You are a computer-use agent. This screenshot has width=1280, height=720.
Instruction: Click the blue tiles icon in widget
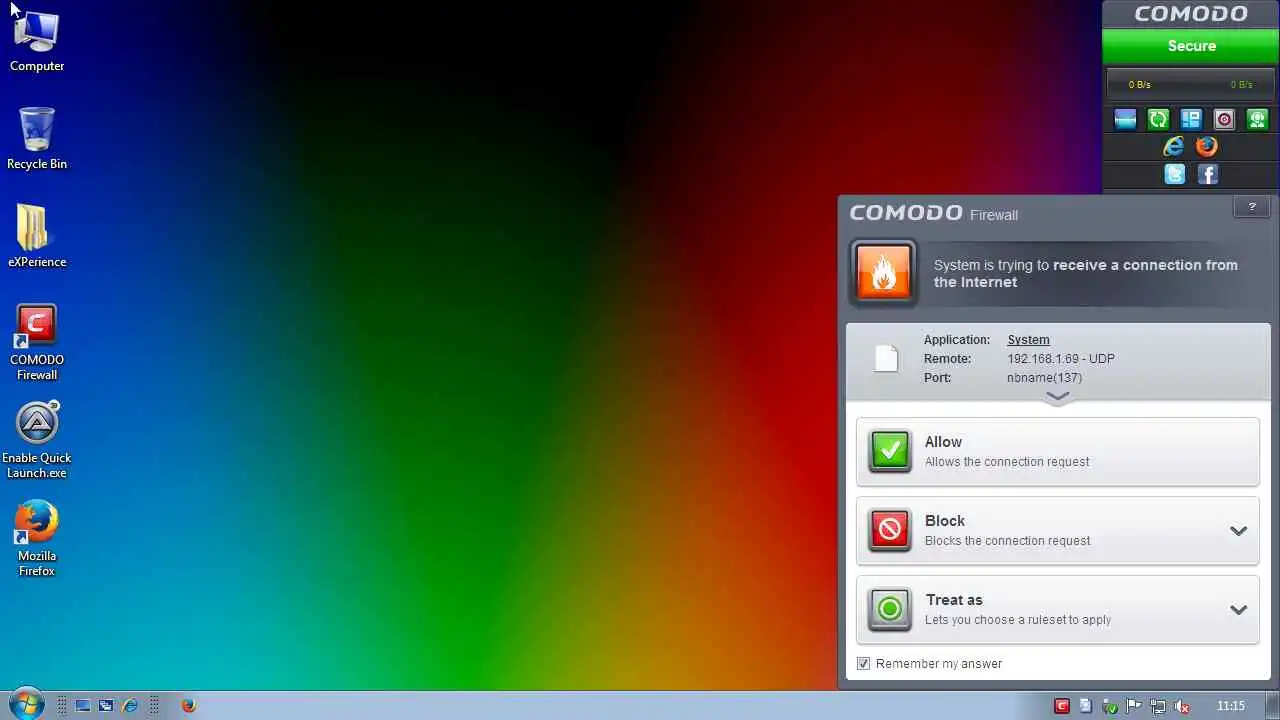[x=1191, y=120]
